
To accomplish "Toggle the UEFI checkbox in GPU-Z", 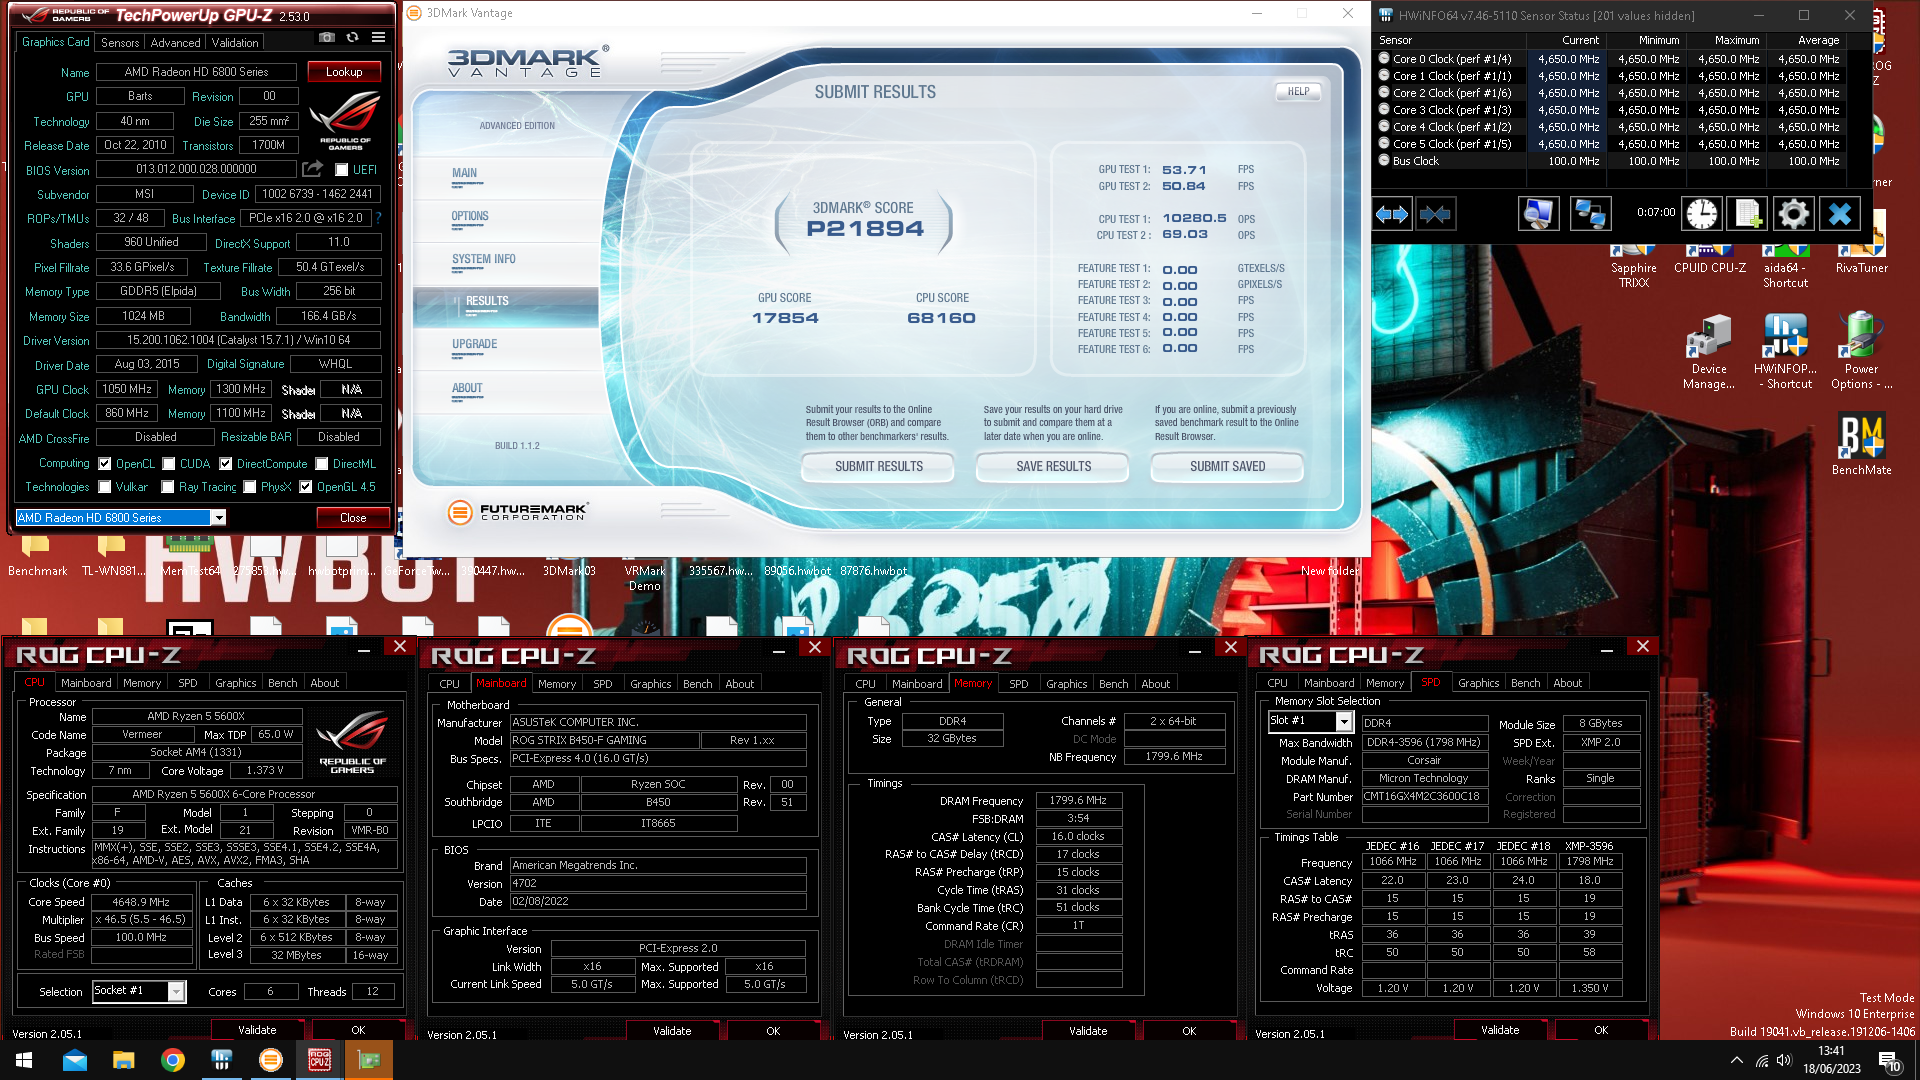I will tap(341, 170).
